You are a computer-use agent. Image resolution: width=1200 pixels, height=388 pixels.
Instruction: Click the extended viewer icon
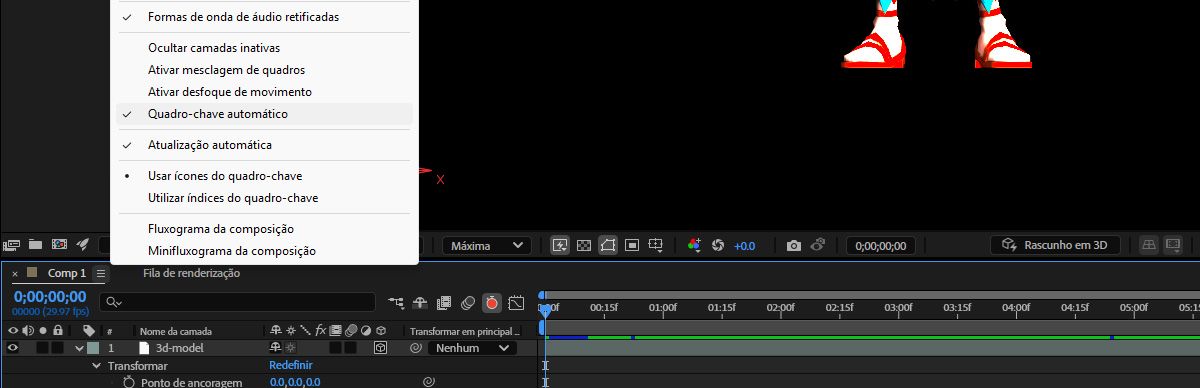(1173, 245)
